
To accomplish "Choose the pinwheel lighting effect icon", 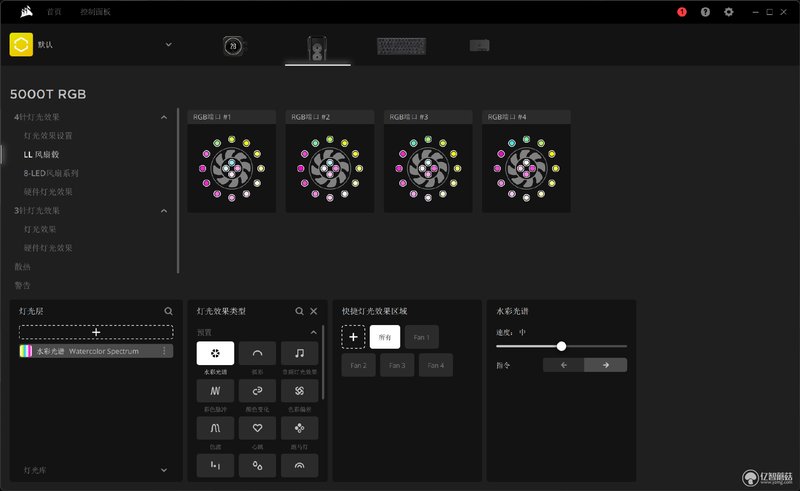I will (299, 390).
